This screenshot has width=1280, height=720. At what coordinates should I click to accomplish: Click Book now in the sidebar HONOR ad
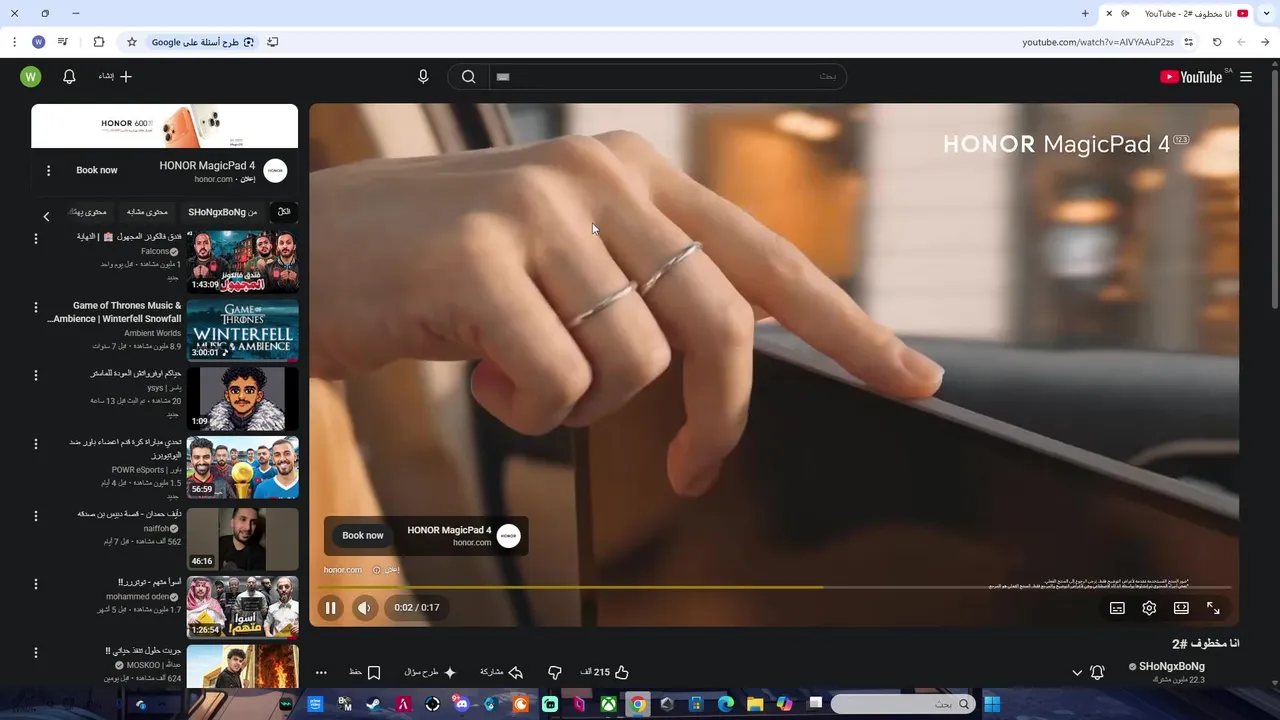(x=97, y=170)
